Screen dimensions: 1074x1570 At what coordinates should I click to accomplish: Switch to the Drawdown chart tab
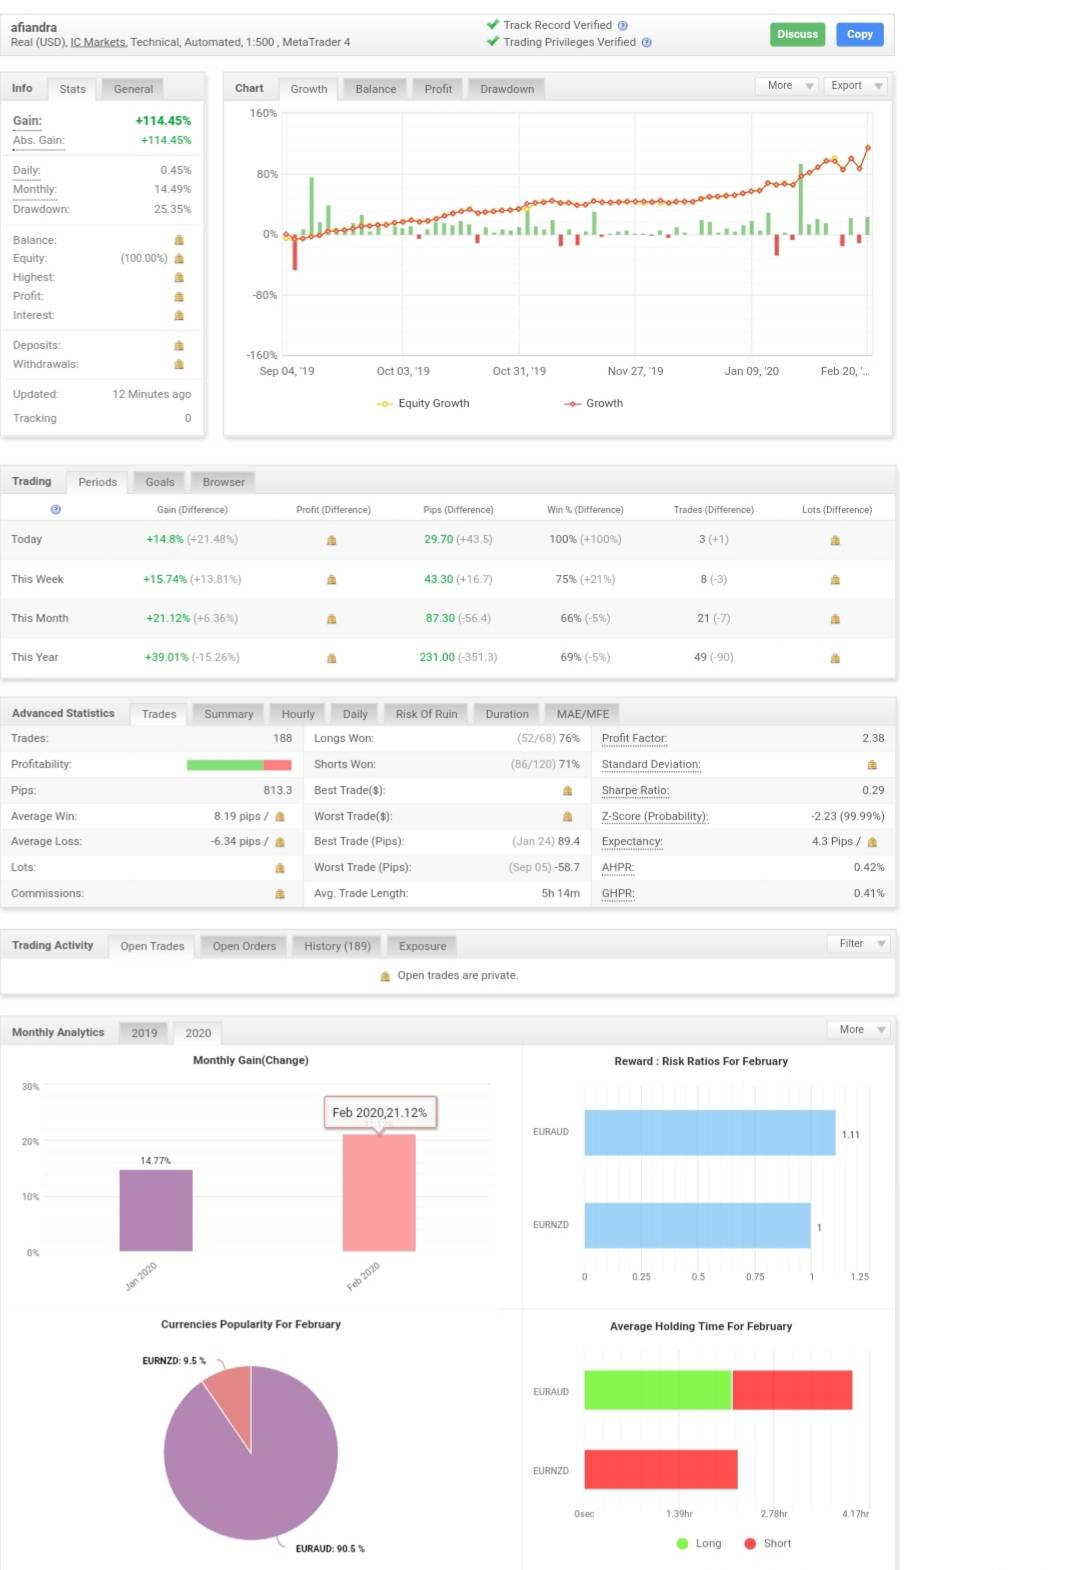507,89
